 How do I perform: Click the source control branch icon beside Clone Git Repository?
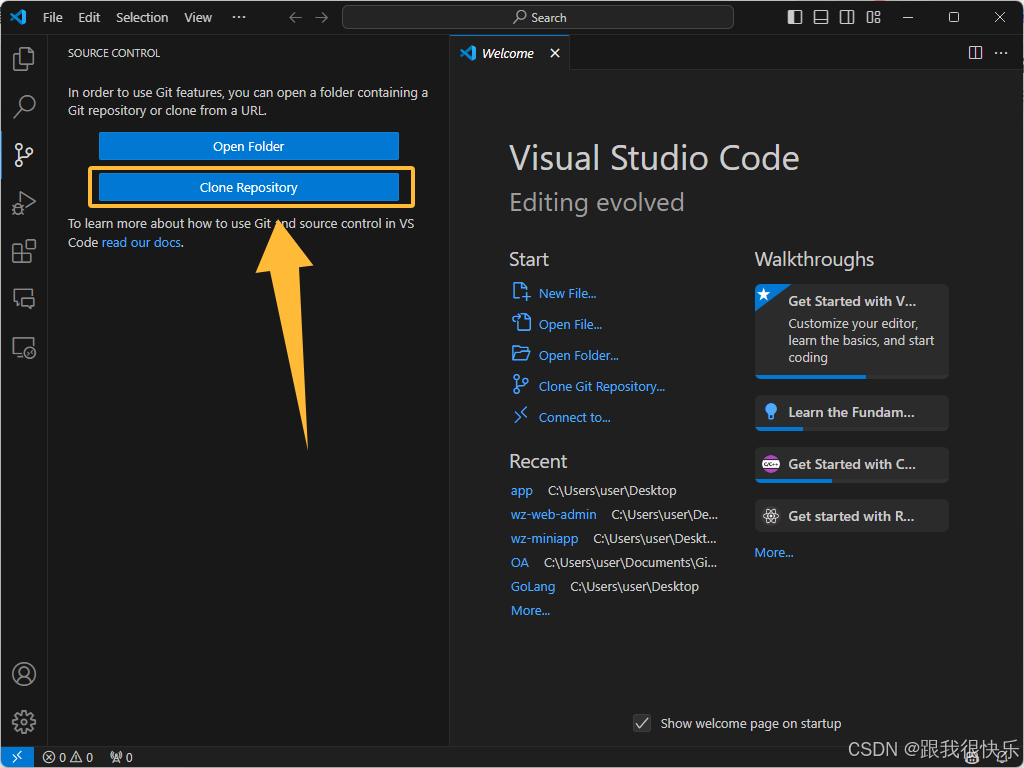[520, 385]
